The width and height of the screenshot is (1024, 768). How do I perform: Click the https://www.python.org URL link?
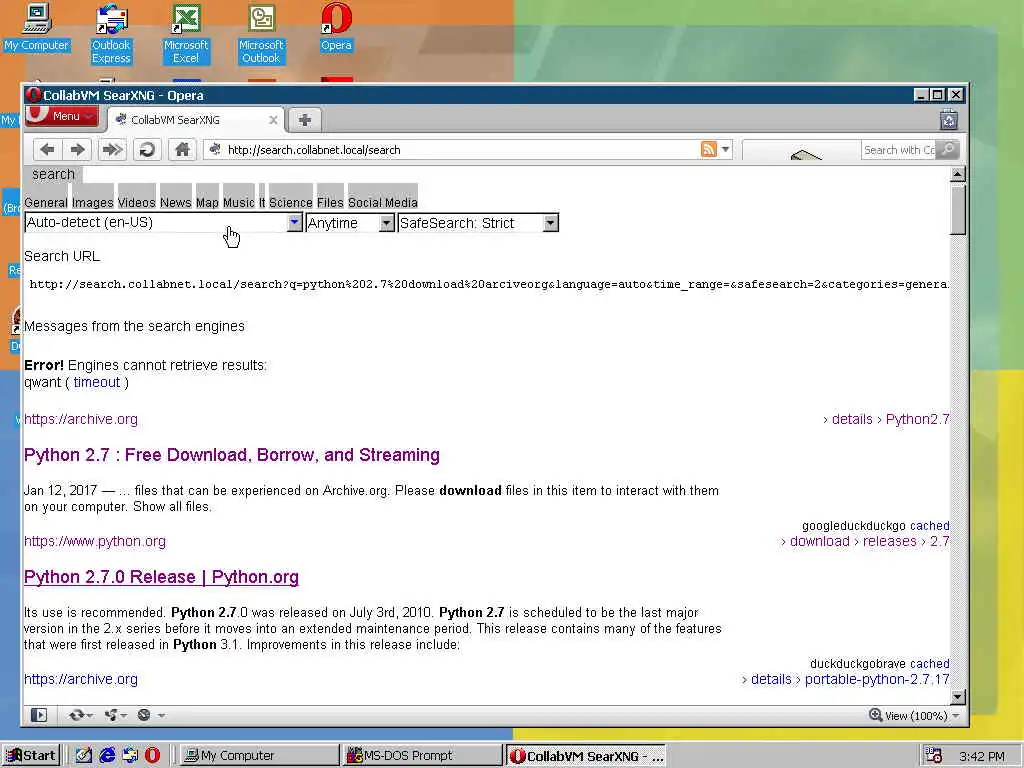click(95, 541)
